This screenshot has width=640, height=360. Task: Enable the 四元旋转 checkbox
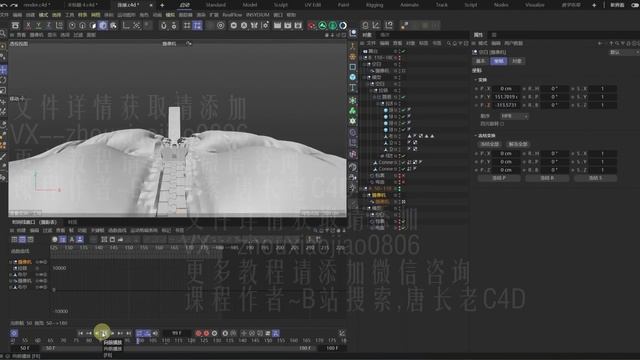pos(502,124)
